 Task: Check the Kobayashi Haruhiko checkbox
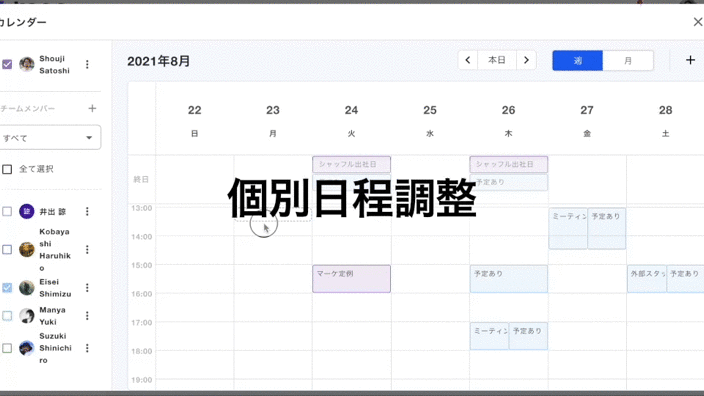tap(7, 250)
